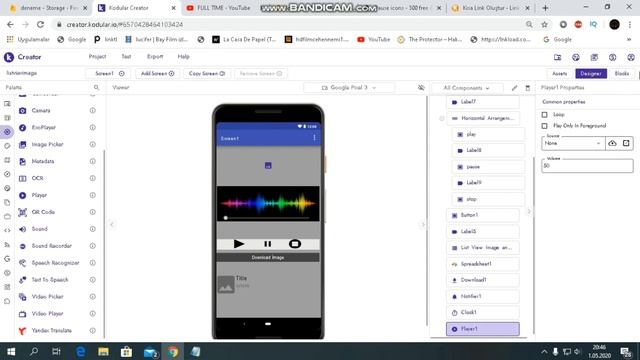Viewport: 640px width, 360px height.
Task: Add the Camera component from palette
Action: click(x=41, y=111)
